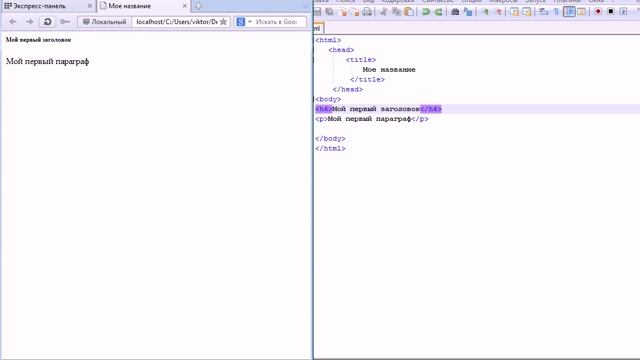Stop macro recording black square icon
Screen dimensions: 640x360
(611, 12)
